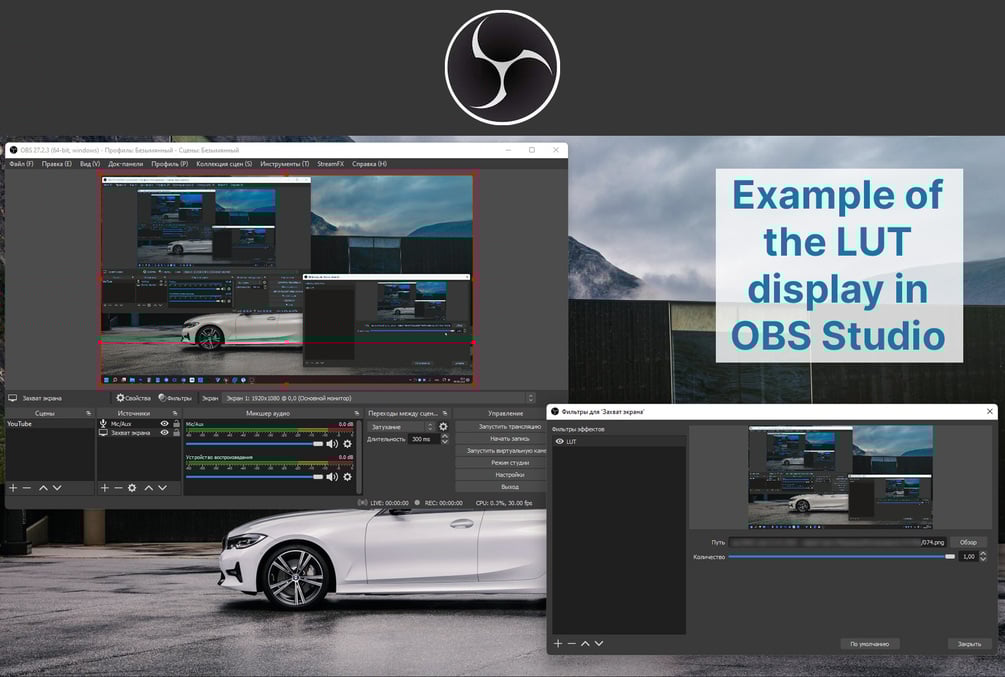Lock the Захват экрана source
Image resolution: width=1005 pixels, height=677 pixels.
(x=176, y=433)
